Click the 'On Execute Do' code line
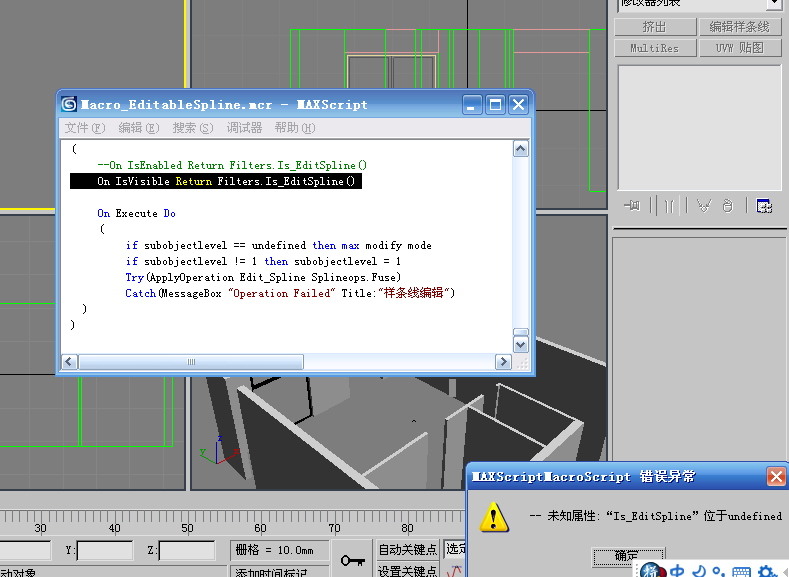 (x=136, y=213)
